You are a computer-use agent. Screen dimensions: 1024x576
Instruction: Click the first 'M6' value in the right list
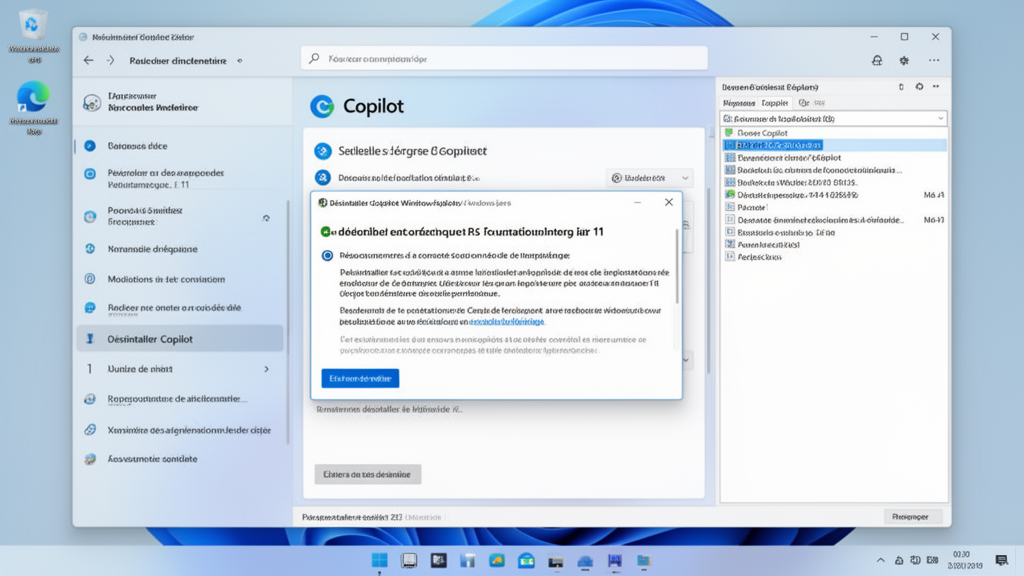[x=934, y=195]
